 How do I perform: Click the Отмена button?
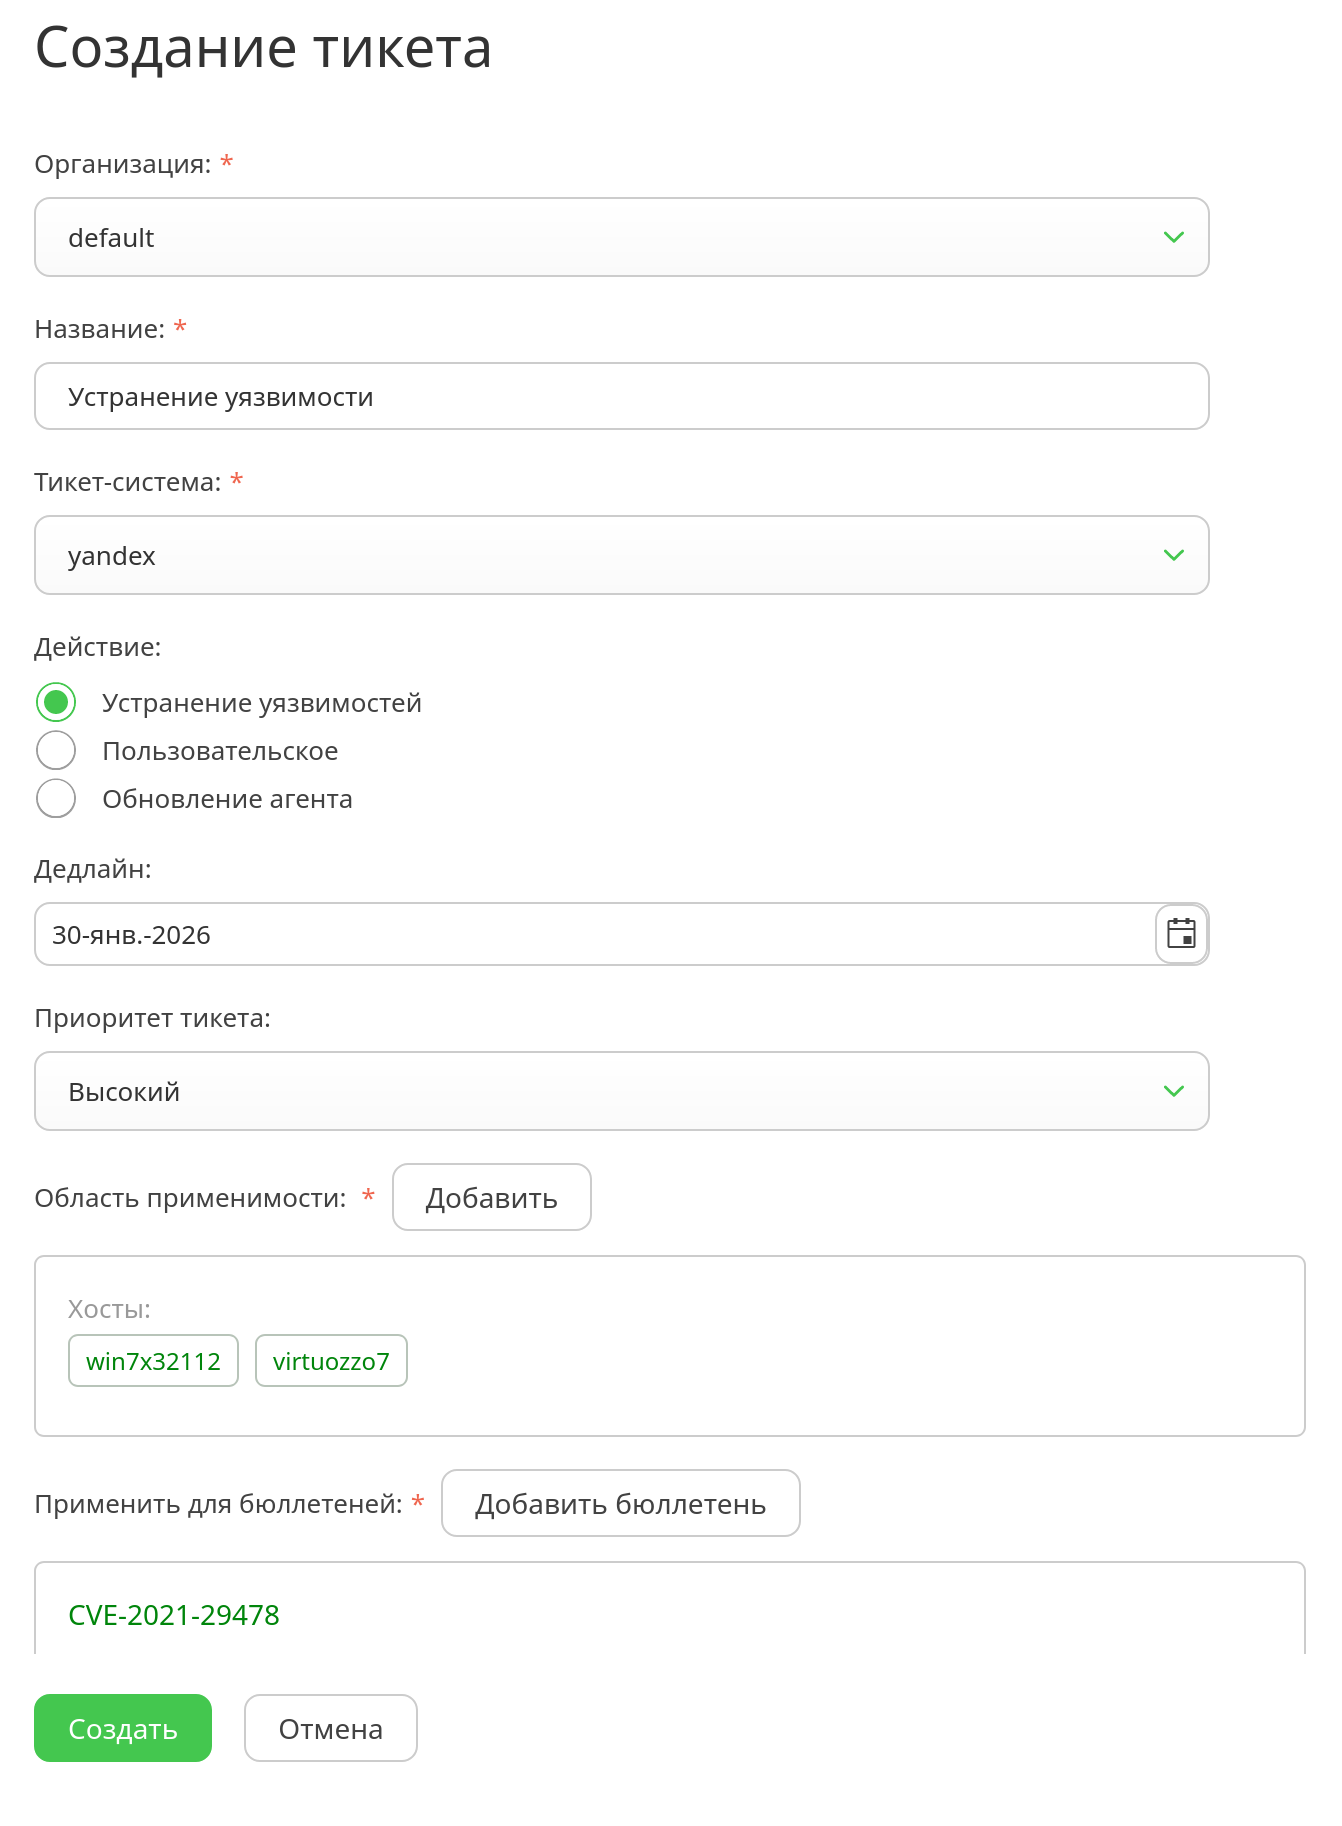[330, 1729]
